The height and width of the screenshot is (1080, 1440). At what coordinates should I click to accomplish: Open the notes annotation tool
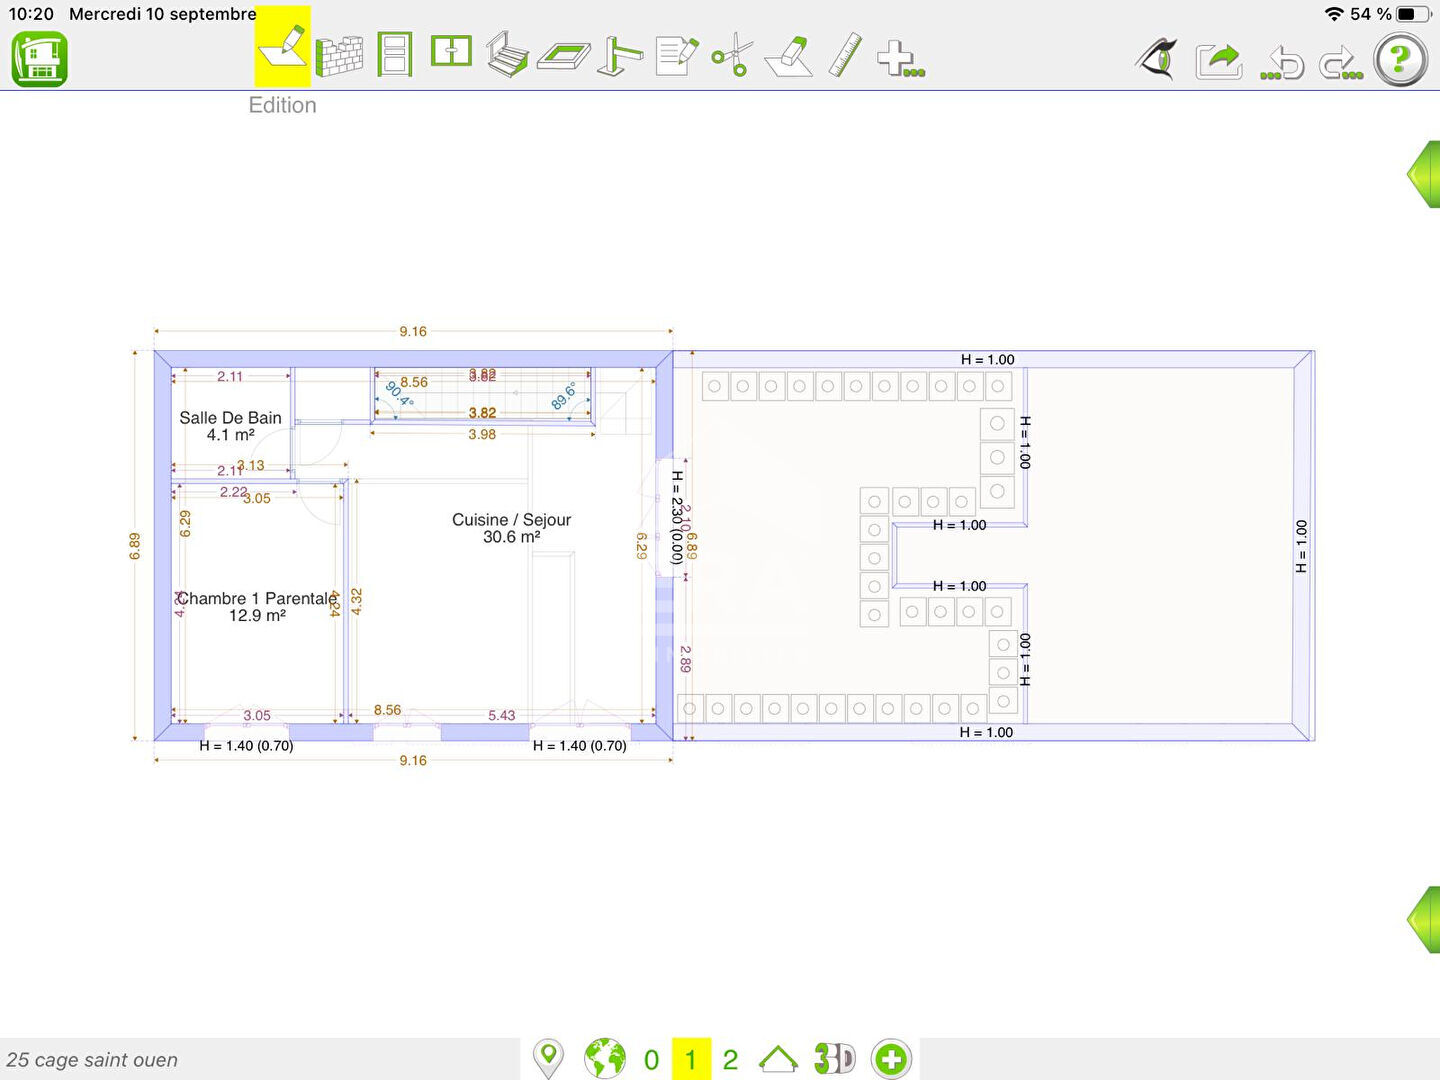[x=677, y=55]
